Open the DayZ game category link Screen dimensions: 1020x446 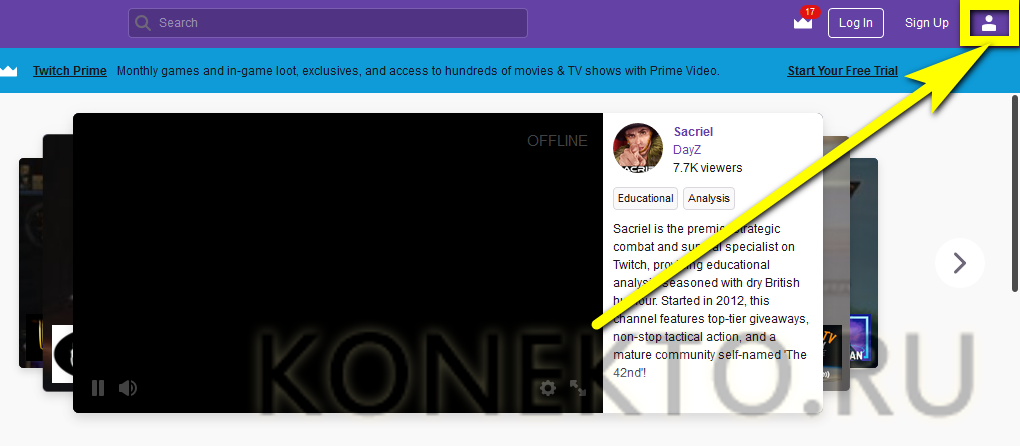coord(687,150)
